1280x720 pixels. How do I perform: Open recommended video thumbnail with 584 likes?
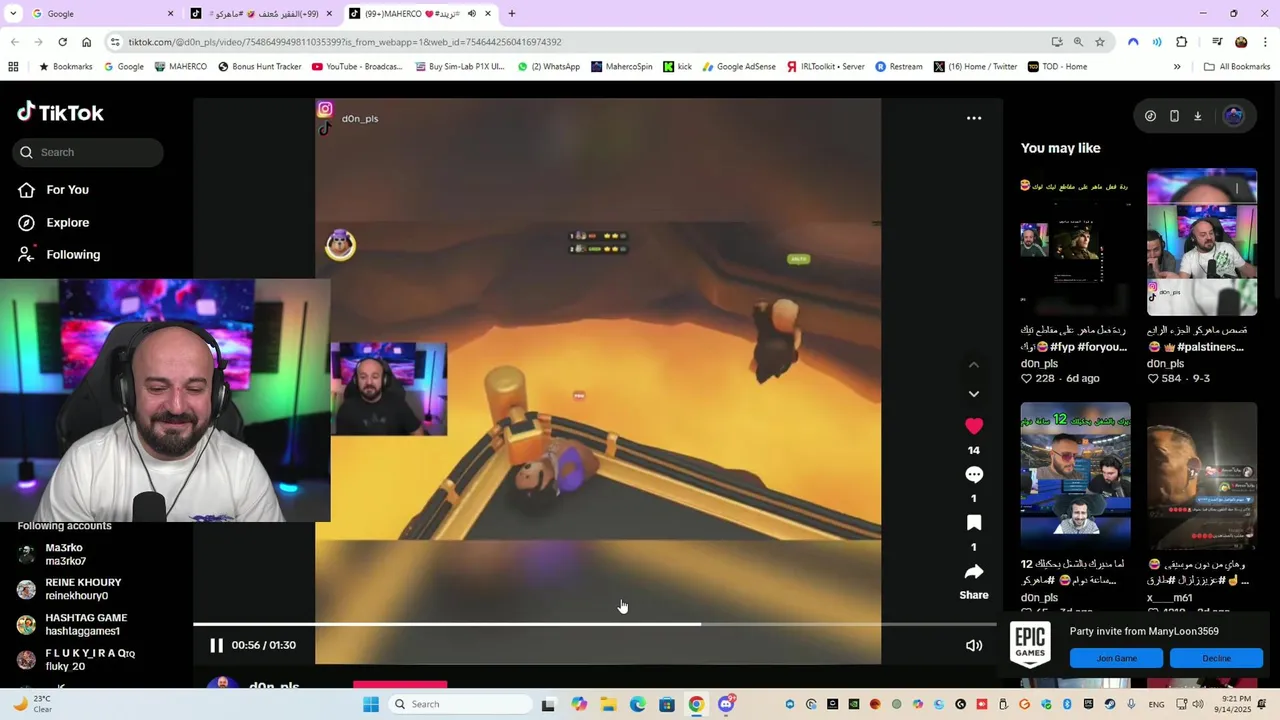[1202, 242]
